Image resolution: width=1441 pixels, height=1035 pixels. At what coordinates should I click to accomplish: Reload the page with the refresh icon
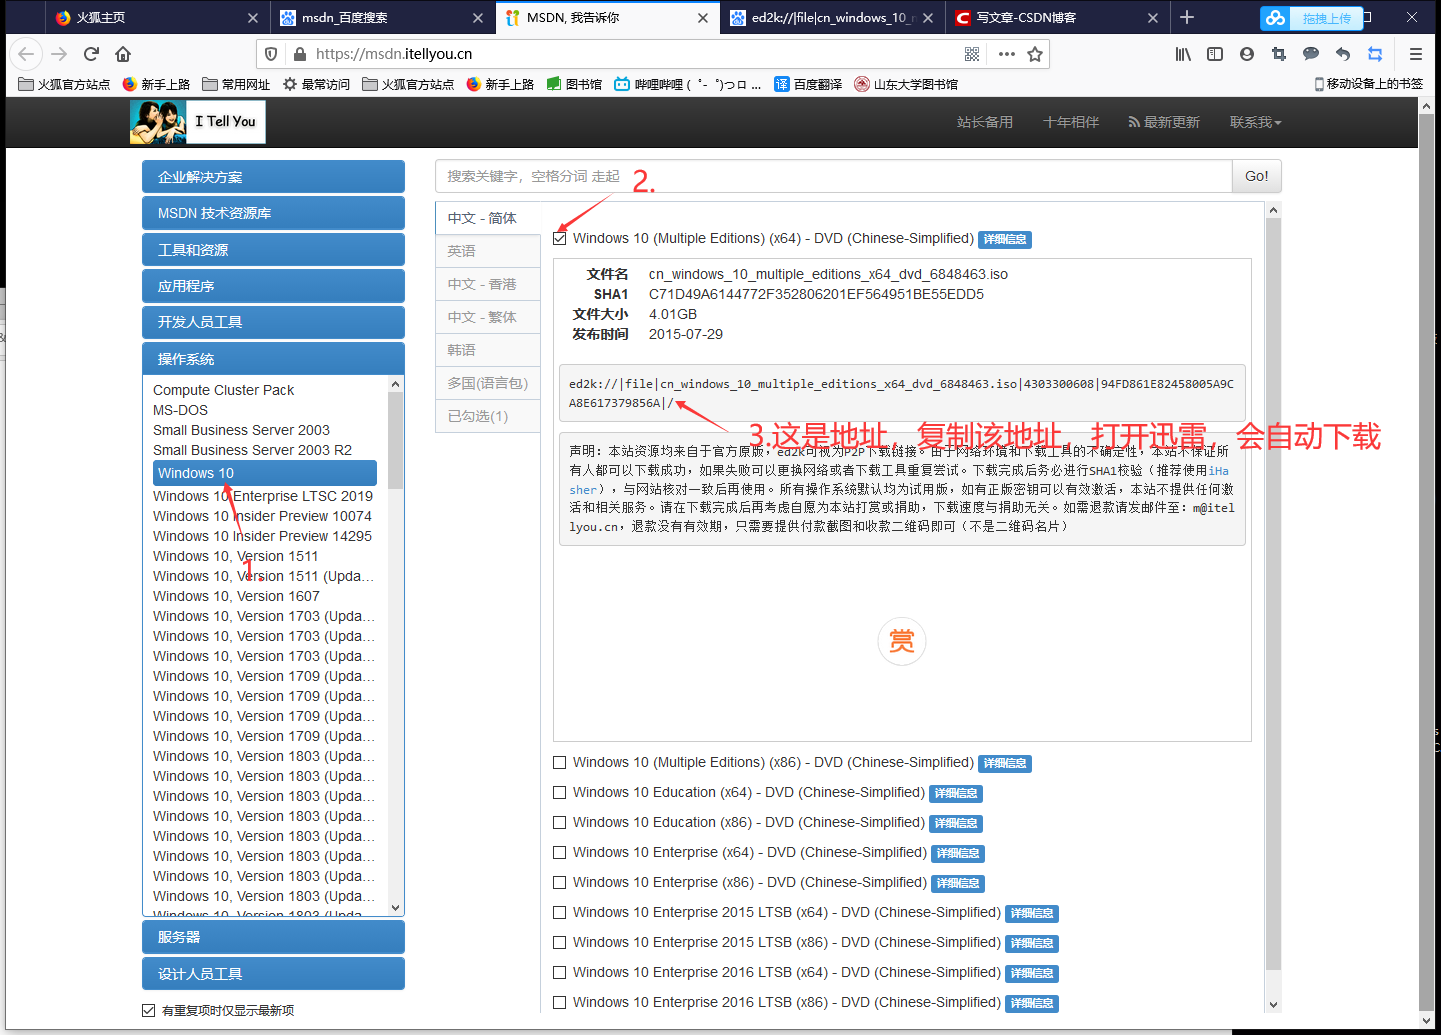[x=91, y=54]
